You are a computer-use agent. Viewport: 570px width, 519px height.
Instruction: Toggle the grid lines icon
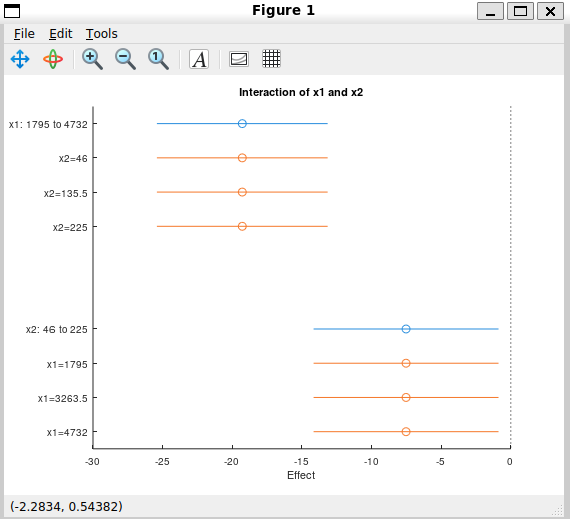[271, 59]
